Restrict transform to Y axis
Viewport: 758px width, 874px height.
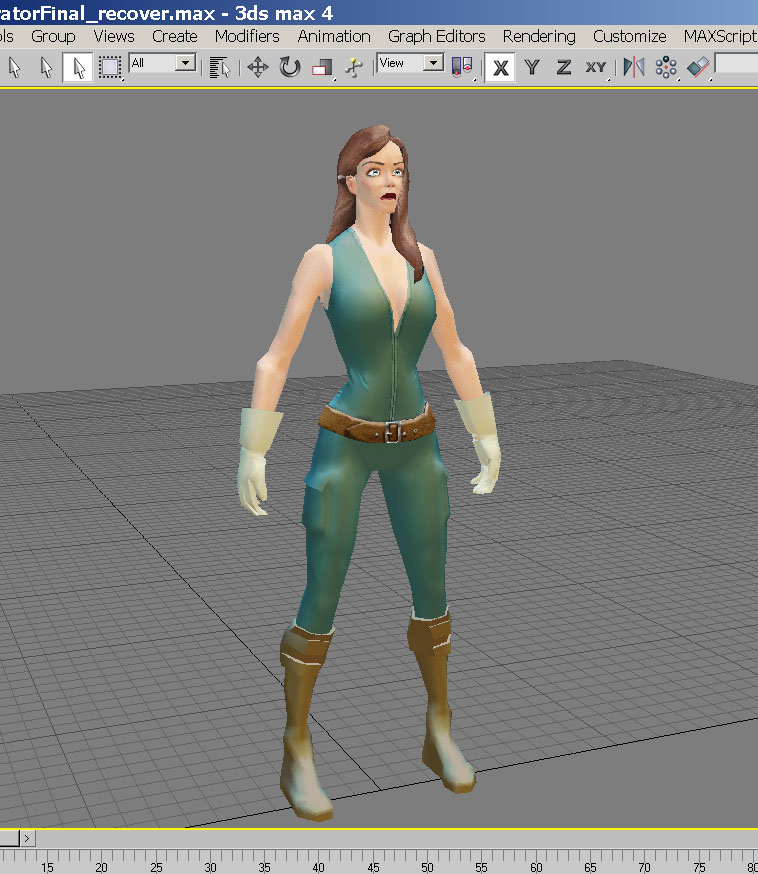532,67
